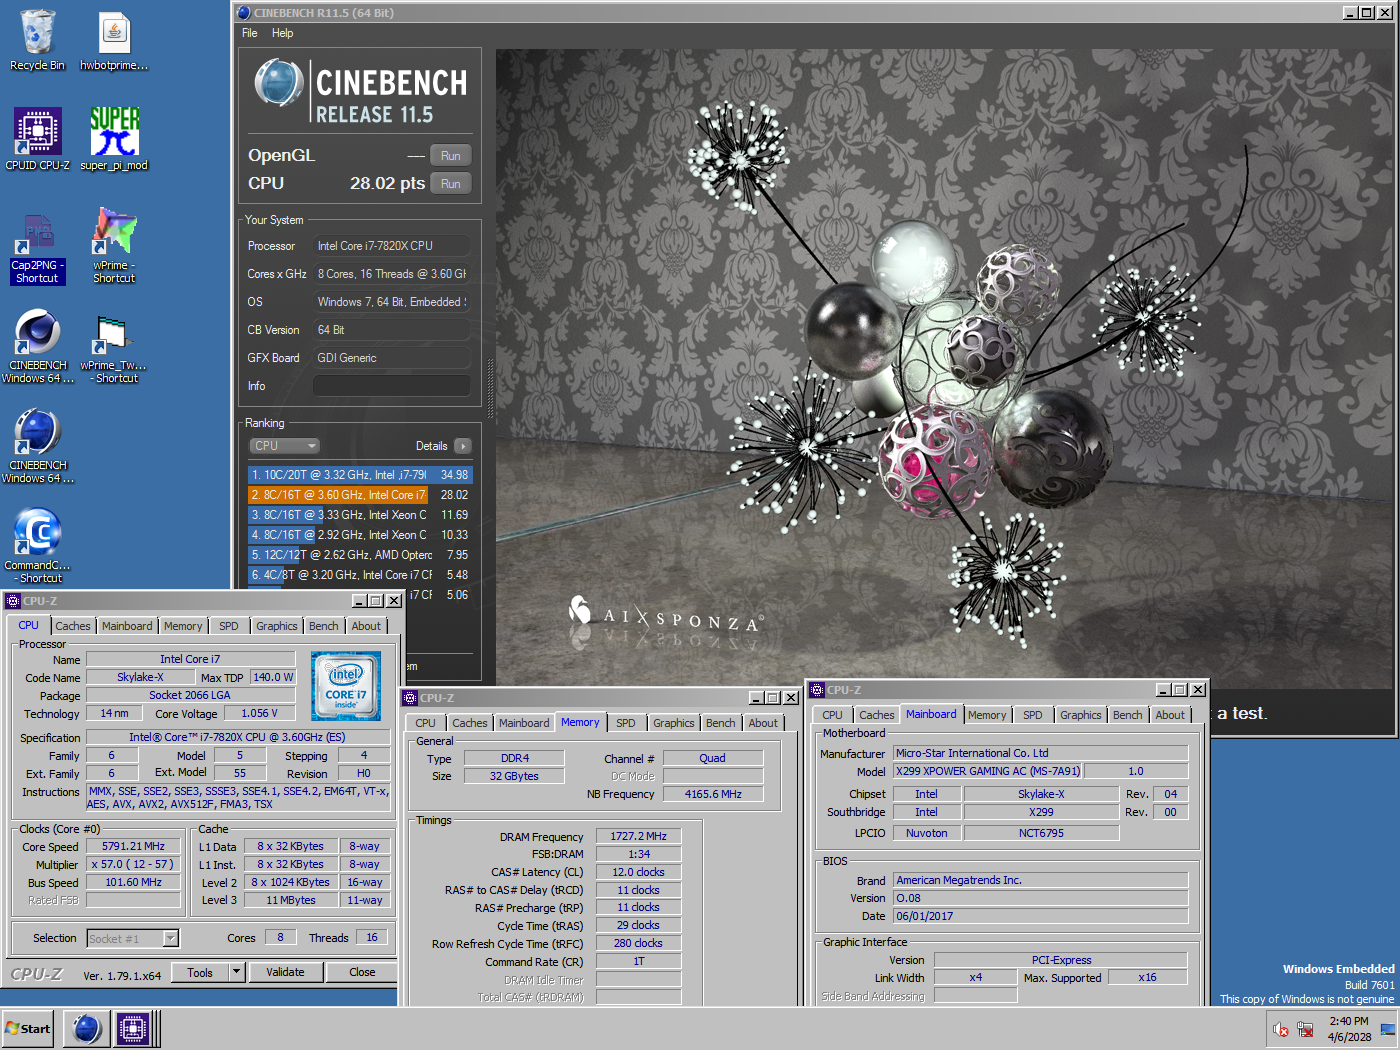Image resolution: width=1400 pixels, height=1050 pixels.
Task: Click CPU-Z Memory window title icon
Action: click(x=410, y=698)
